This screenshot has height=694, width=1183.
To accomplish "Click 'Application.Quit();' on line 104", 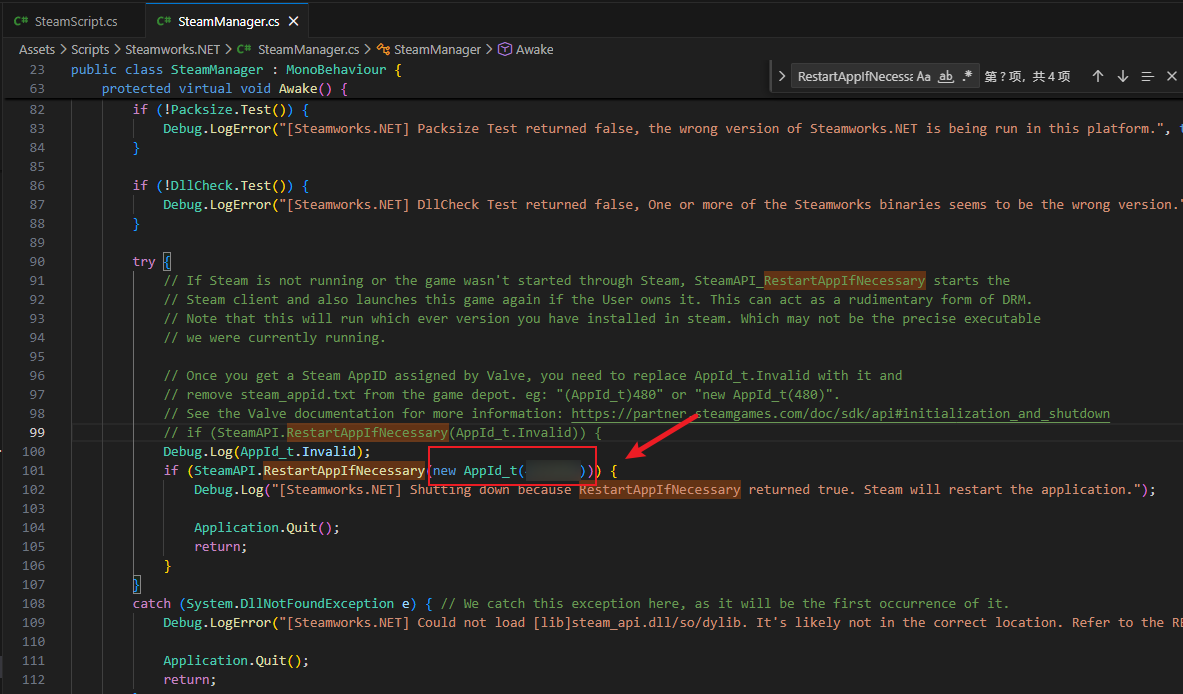I will (x=266, y=527).
